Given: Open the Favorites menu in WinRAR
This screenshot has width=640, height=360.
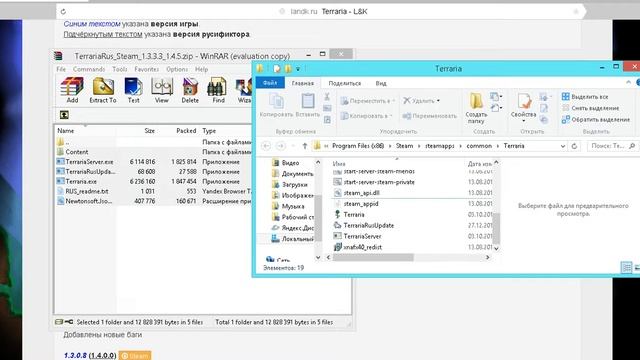Looking at the screenshot, I should (147, 69).
